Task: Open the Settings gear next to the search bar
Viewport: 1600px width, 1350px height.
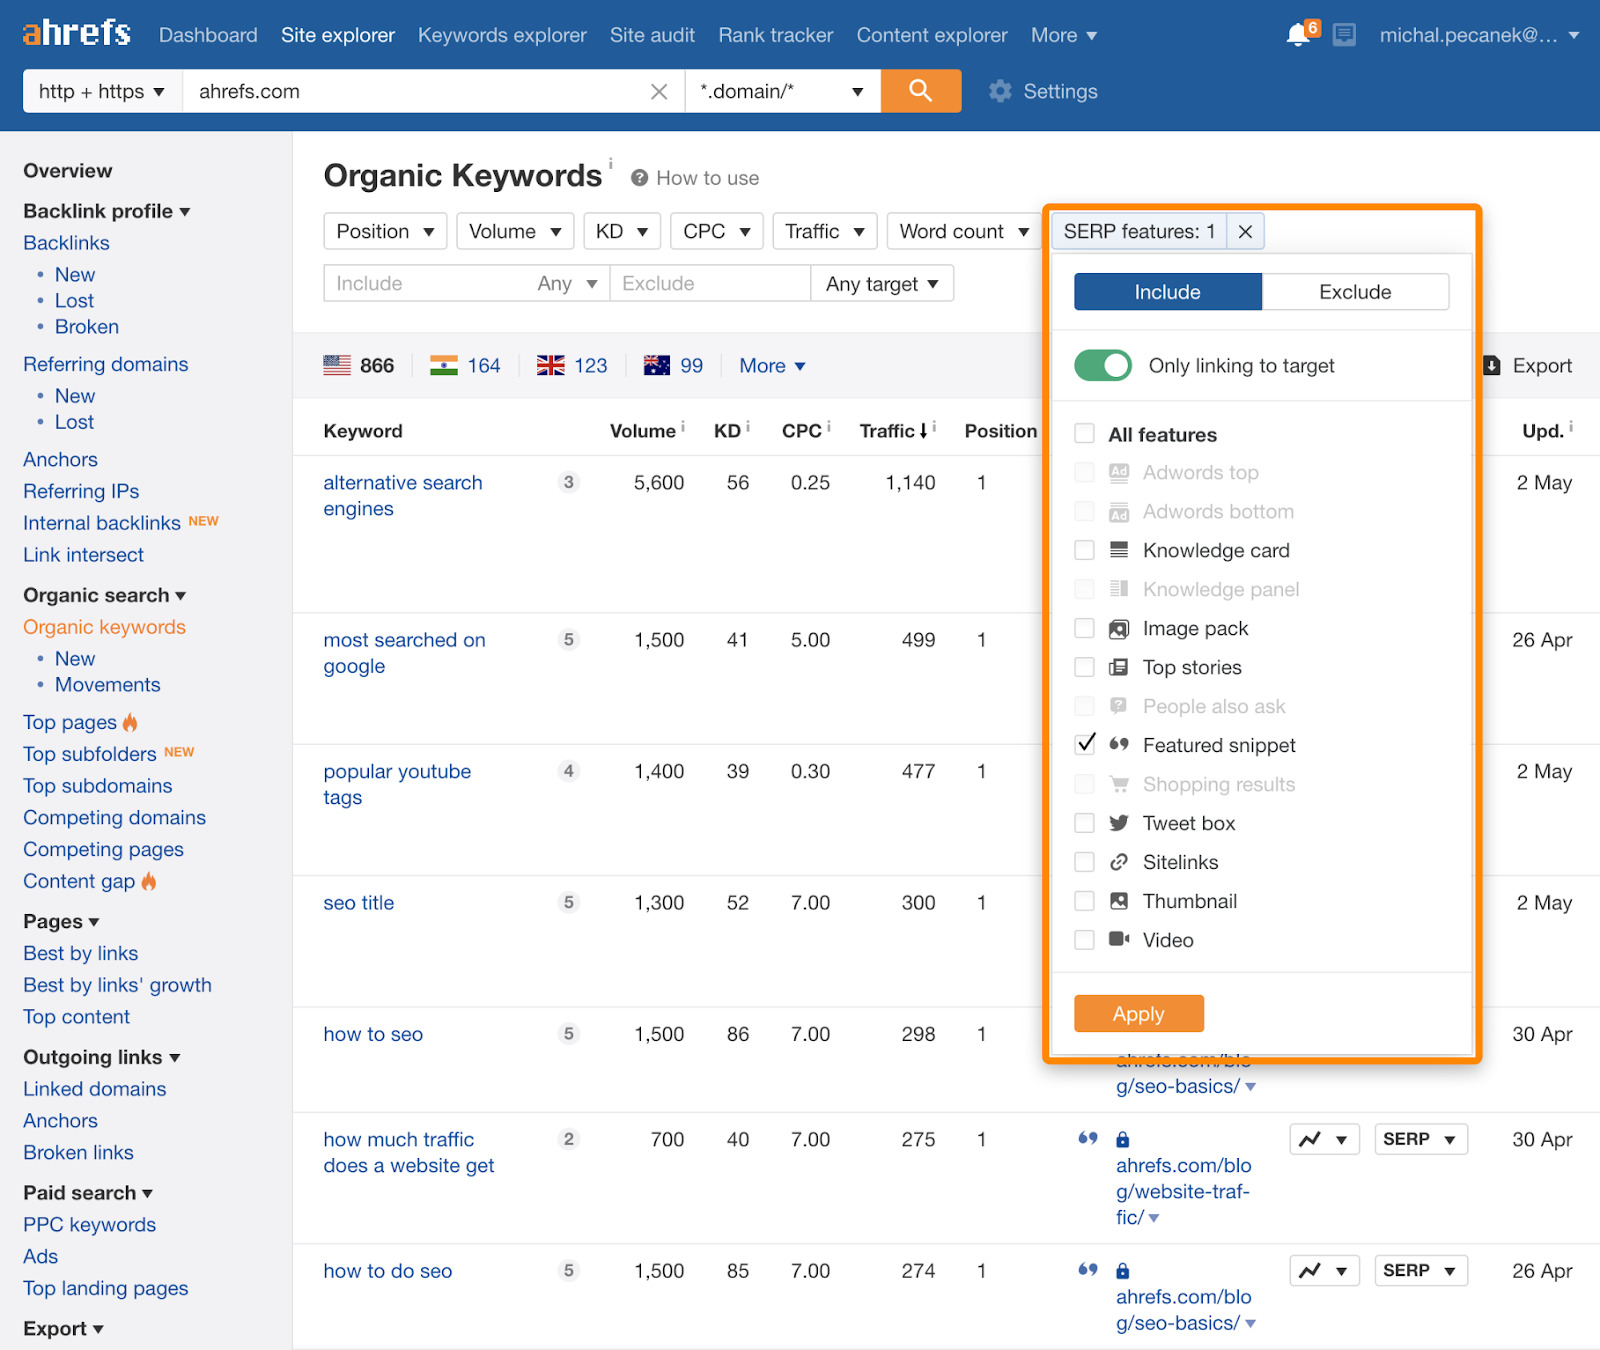Action: (999, 91)
